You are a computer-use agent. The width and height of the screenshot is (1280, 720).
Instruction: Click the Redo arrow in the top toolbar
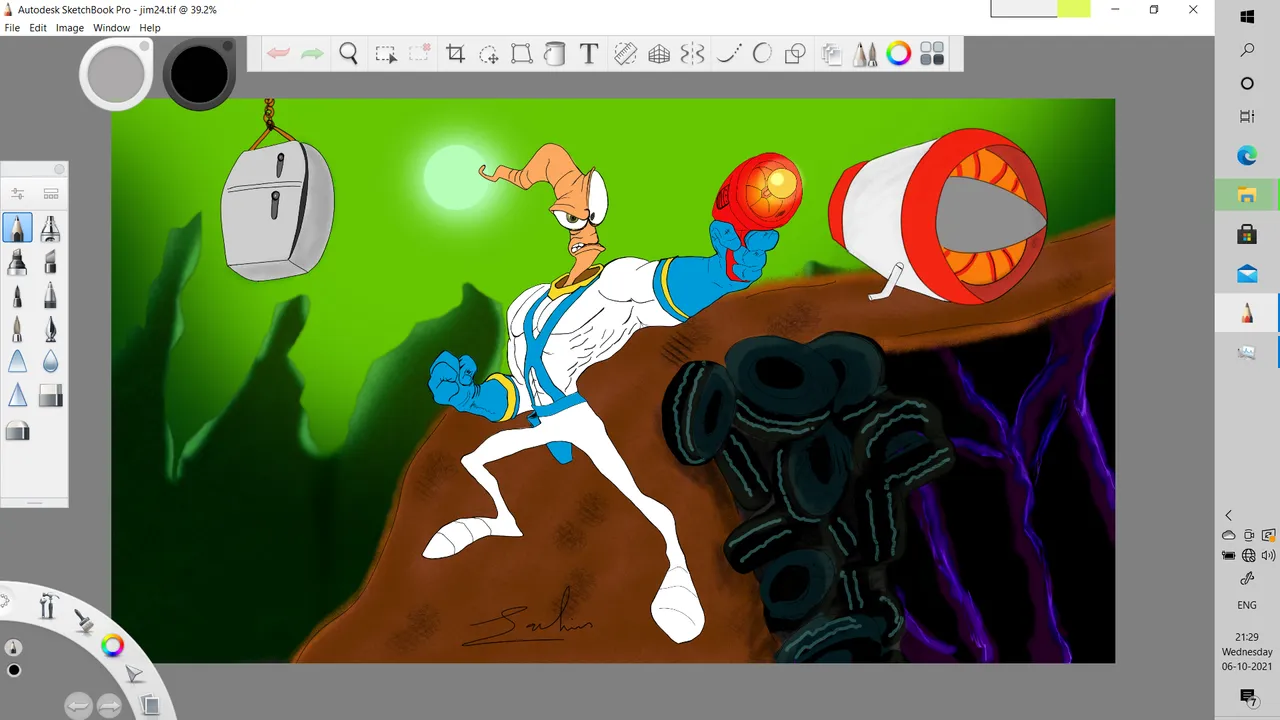coord(312,54)
